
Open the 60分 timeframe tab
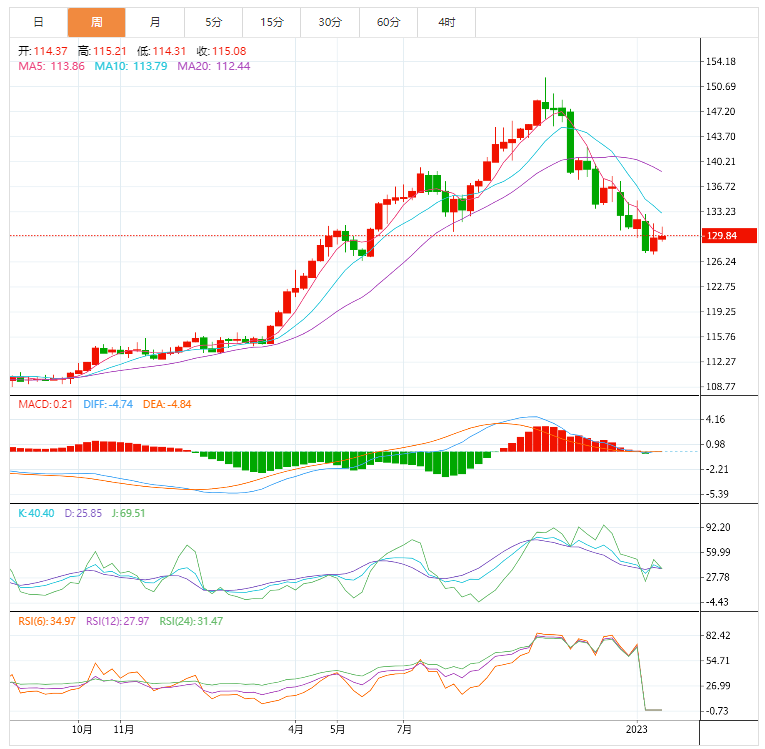(x=388, y=22)
